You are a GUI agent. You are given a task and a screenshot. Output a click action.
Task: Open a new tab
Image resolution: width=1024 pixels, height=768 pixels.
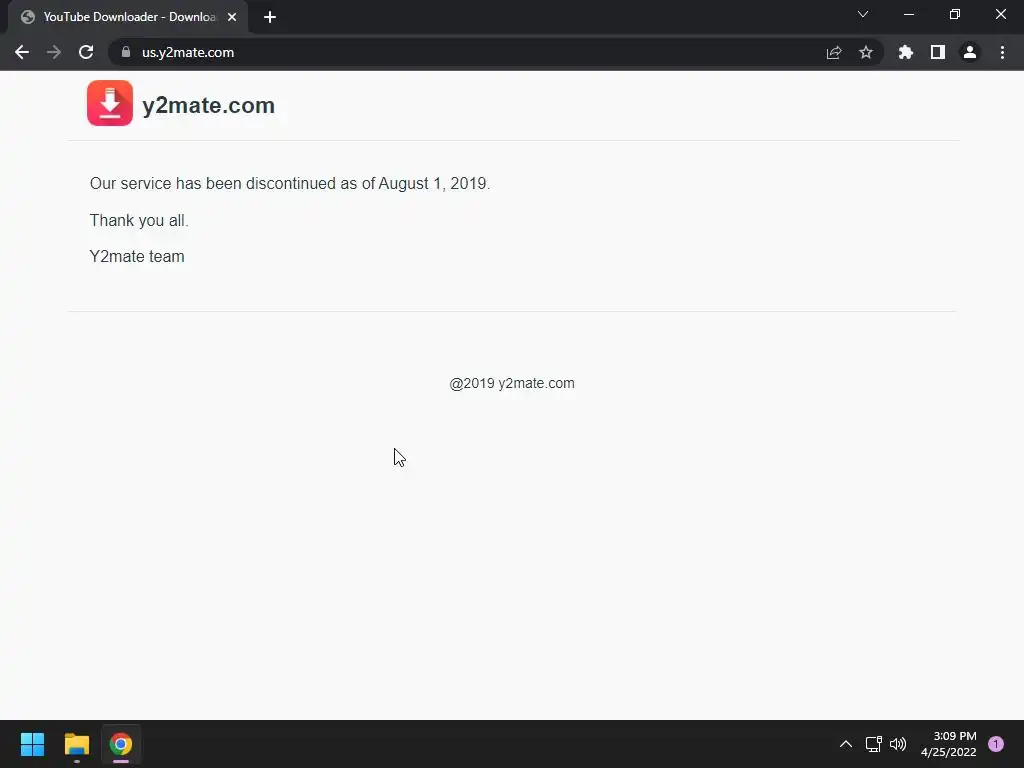pyautogui.click(x=270, y=17)
